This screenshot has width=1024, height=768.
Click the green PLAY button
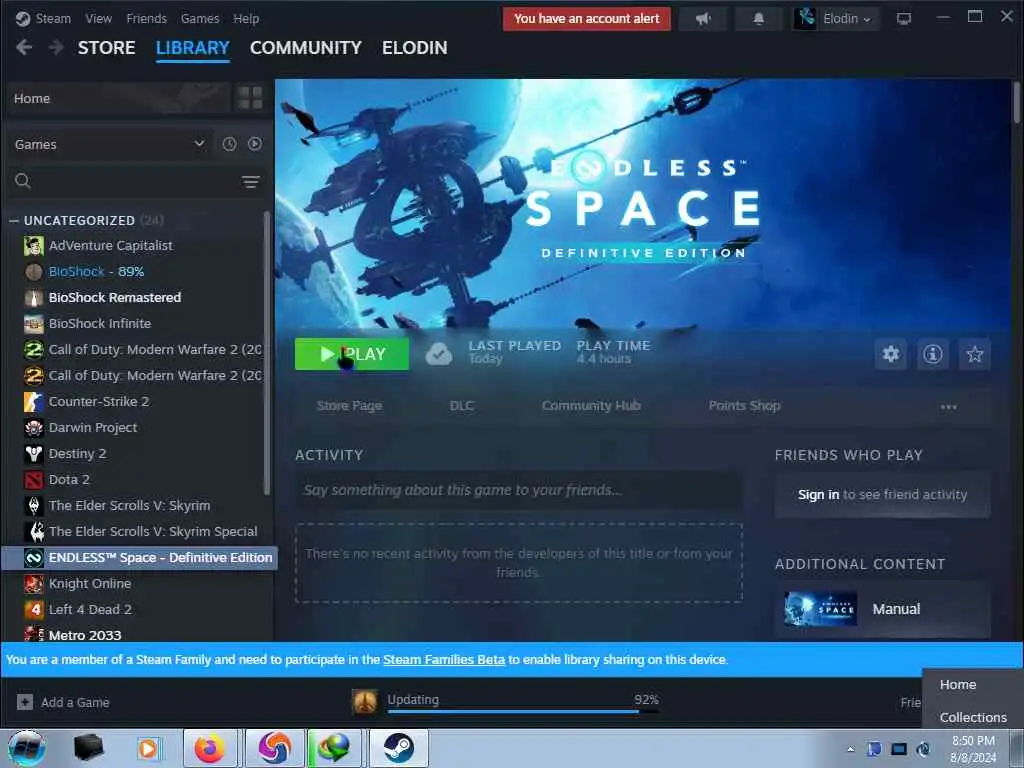coord(352,354)
